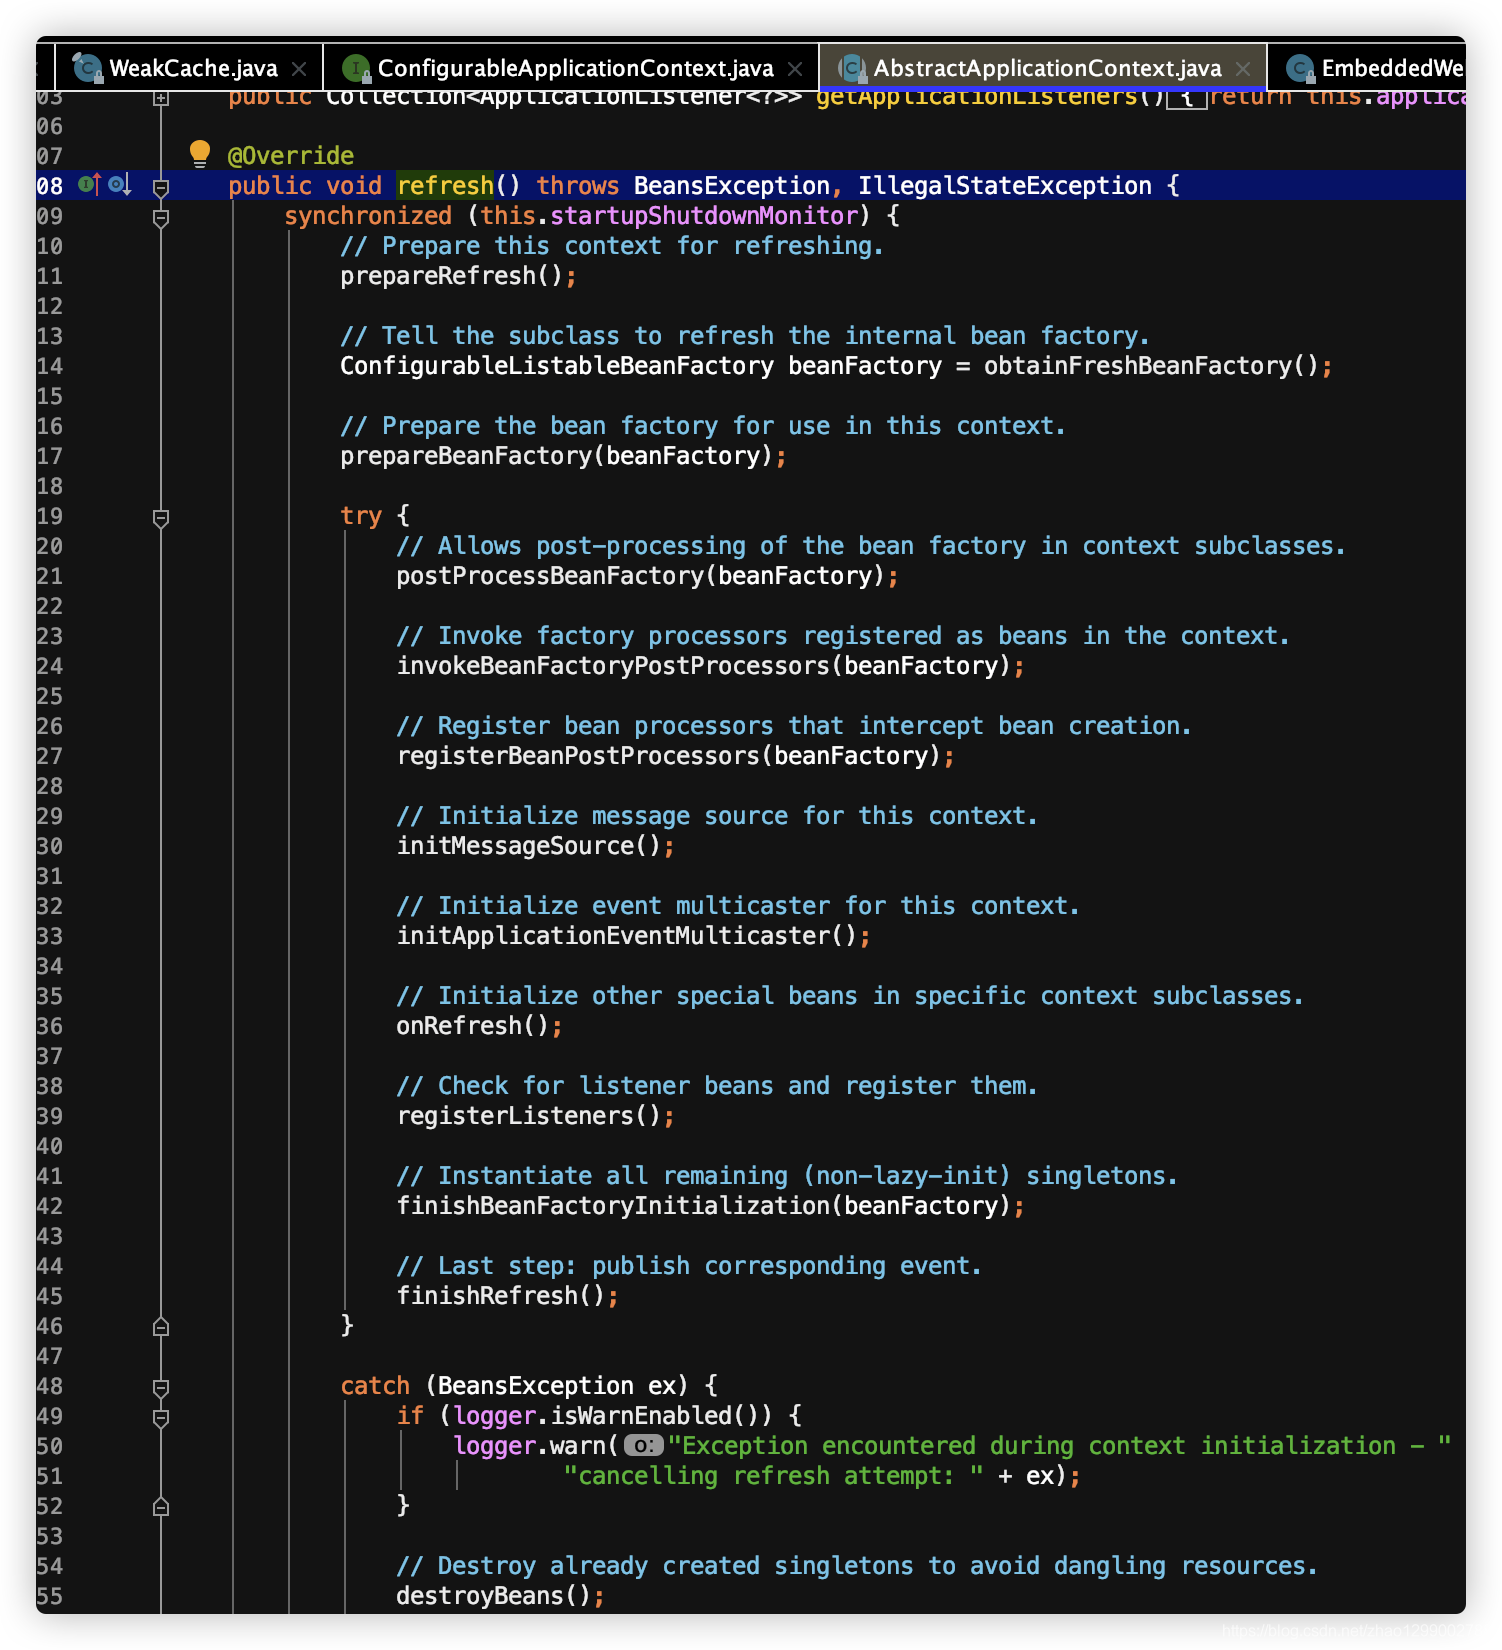This screenshot has height=1650, width=1502.
Task: Collapse the synchronized block fold marker
Action: (x=161, y=217)
